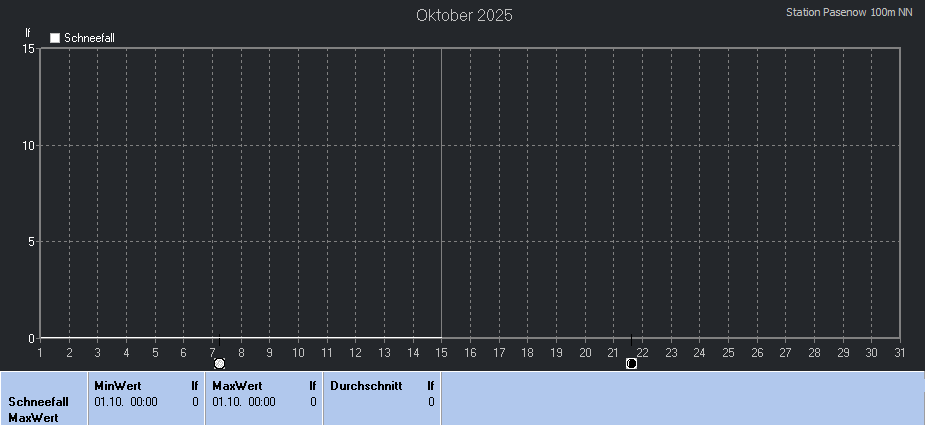Image resolution: width=925 pixels, height=425 pixels.
Task: Click the 10 label on the y-axis
Action: pos(28,145)
